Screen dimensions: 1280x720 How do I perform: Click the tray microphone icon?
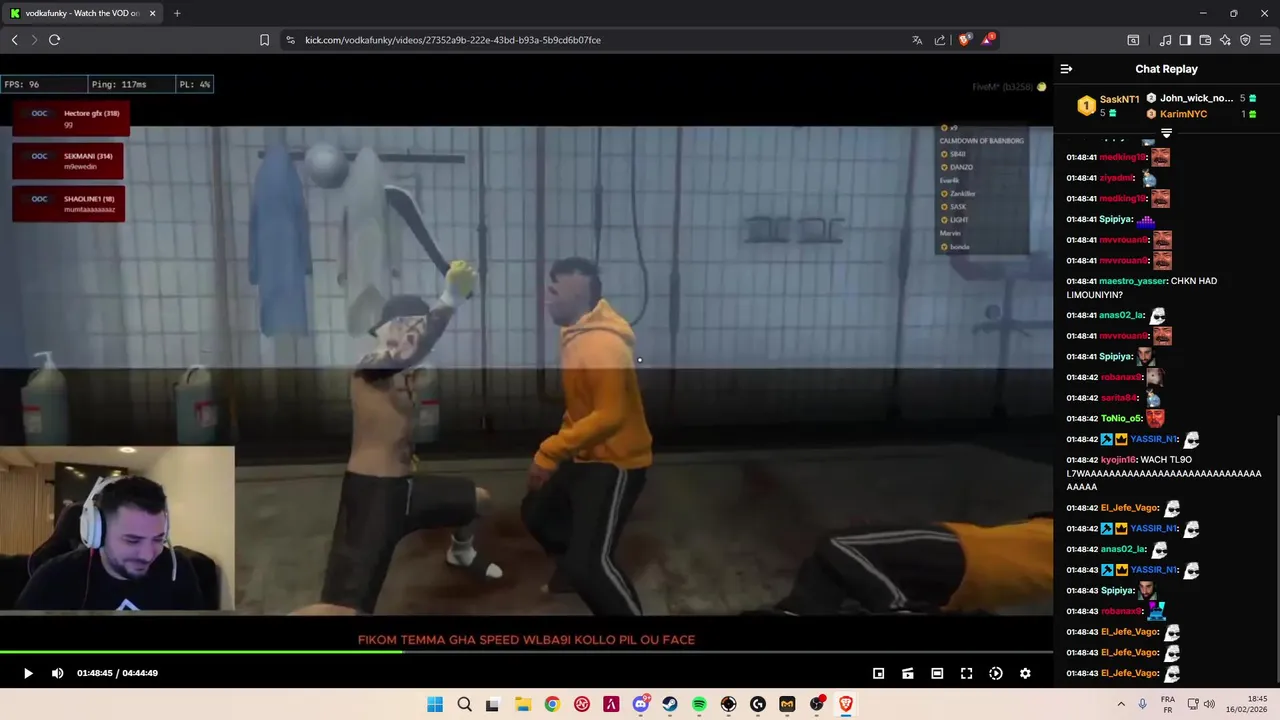tap(1143, 704)
